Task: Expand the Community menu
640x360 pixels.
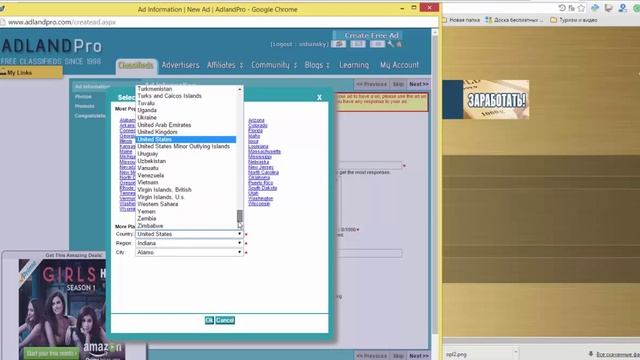Action: [x=274, y=65]
